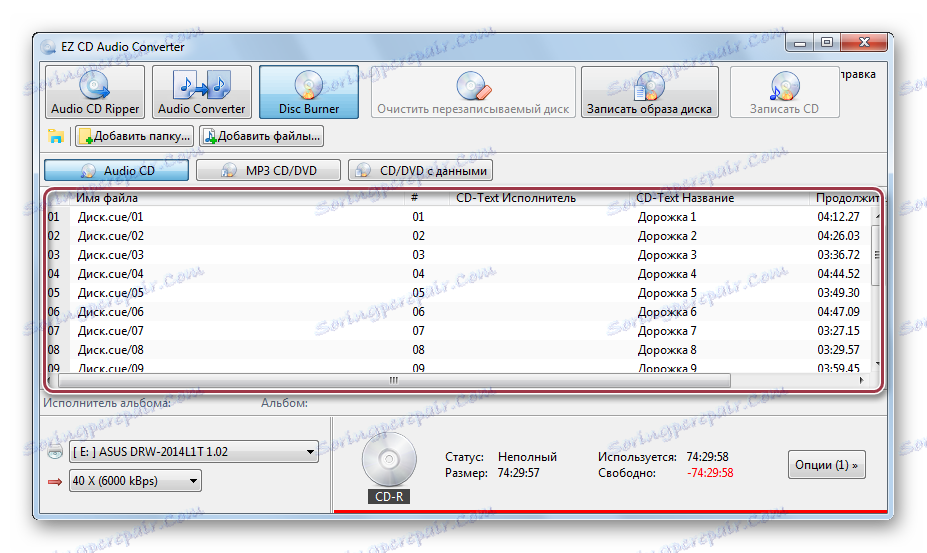
Task: Click the horizontal scrollbar thumb of track list
Action: click(394, 380)
